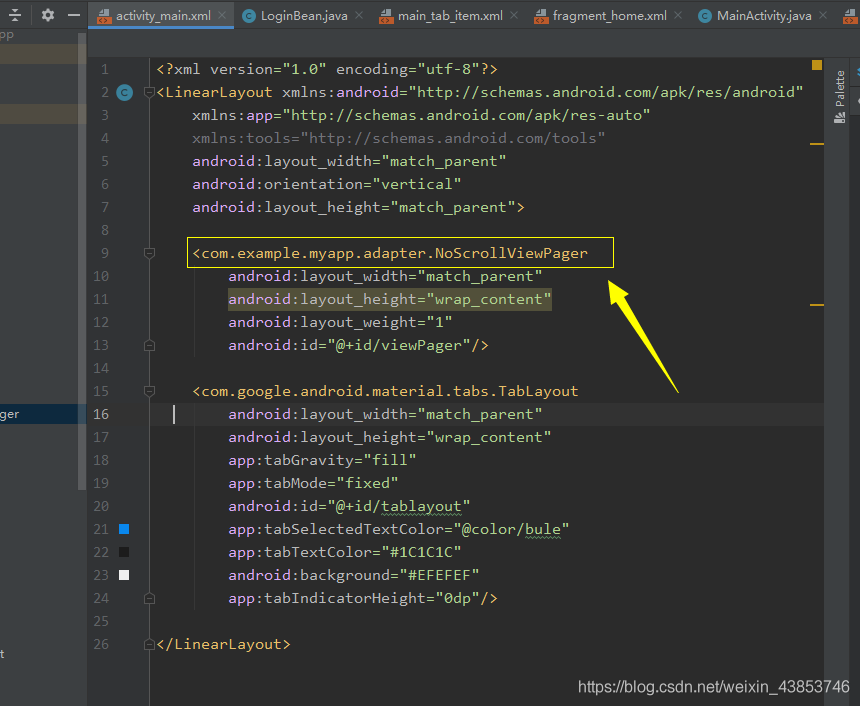Viewport: 860px width, 706px height.
Task: Click the project panel vertical scrollbar
Action: click(x=82, y=261)
